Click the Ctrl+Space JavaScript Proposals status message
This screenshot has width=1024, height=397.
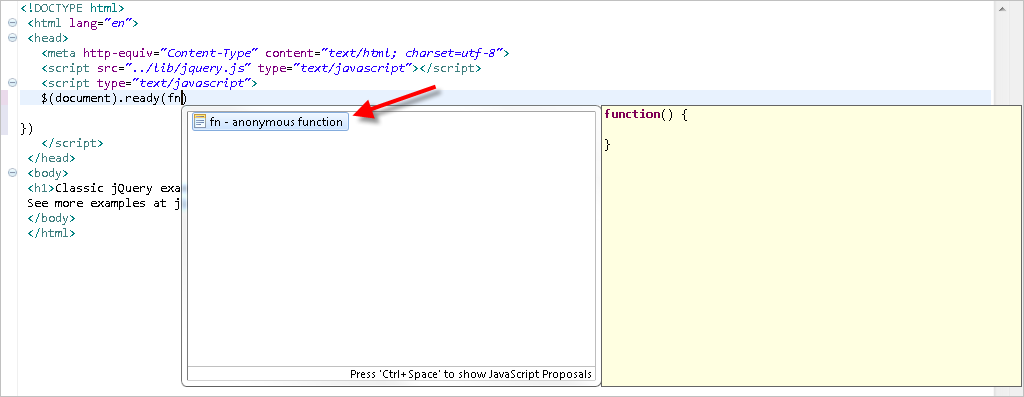[x=471, y=374]
